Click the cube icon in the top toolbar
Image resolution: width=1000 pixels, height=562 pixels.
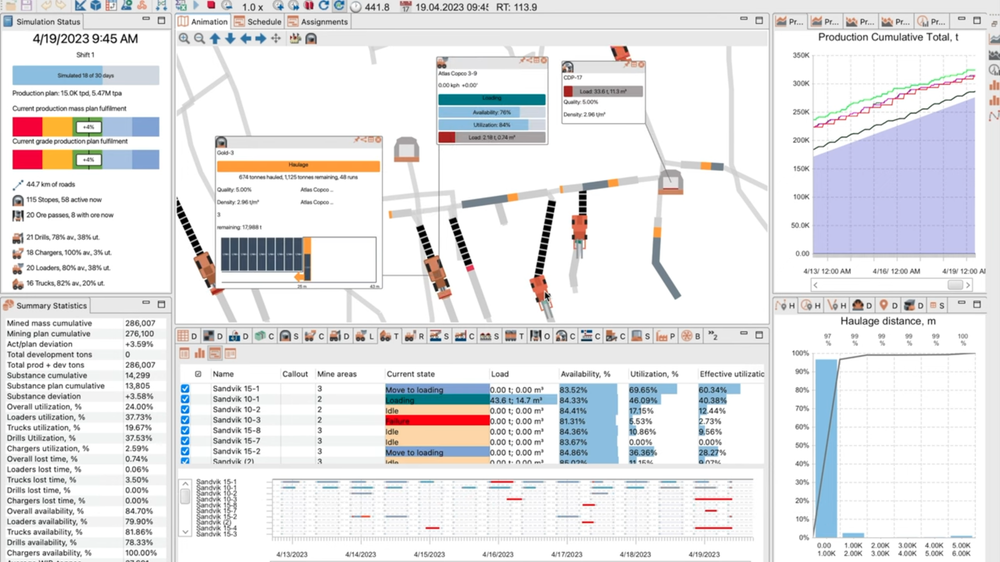click(96, 6)
